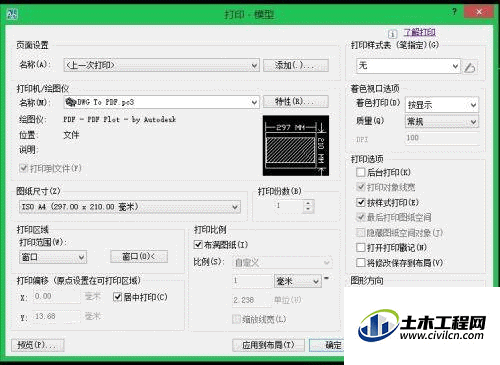Open the 着色打印 按显示 dropdown
This screenshot has height=365, width=500.
(442, 105)
